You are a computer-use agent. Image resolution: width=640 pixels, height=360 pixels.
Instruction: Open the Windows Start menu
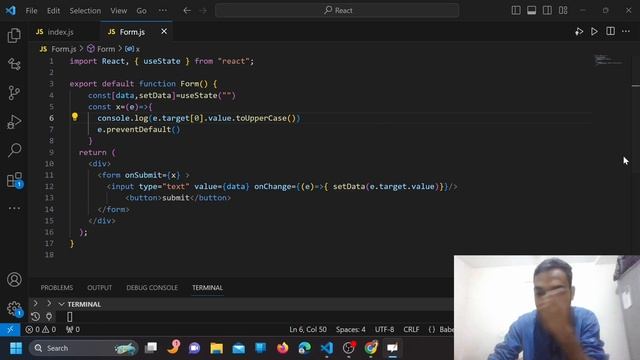click(16, 348)
